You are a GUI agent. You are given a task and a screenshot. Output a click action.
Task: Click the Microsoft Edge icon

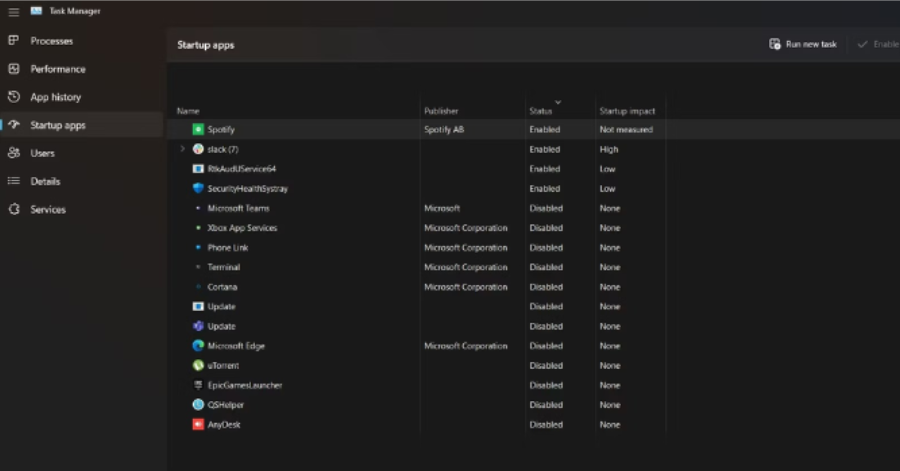(x=198, y=346)
